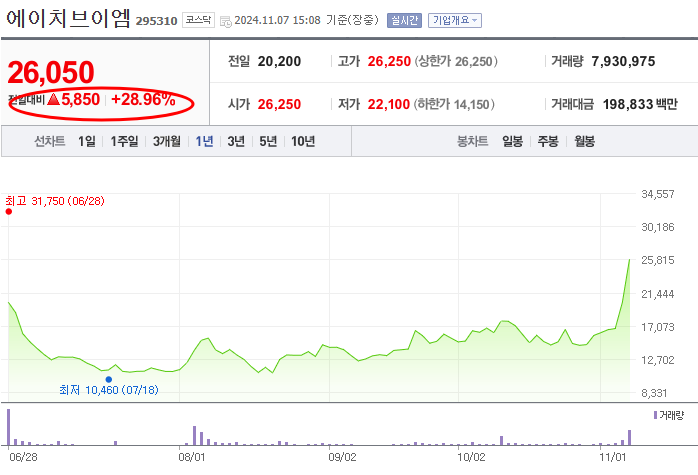This screenshot has width=698, height=475.
Task: Click the 전일 value 20,200
Action: (x=279, y=61)
